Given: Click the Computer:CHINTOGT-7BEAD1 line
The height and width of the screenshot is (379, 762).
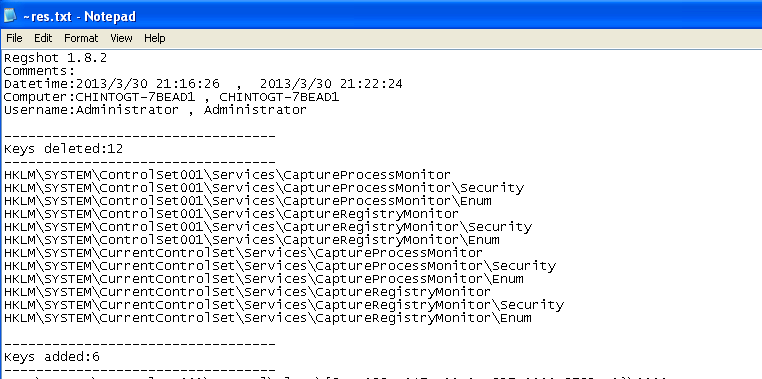Looking at the screenshot, I should coord(171,97).
